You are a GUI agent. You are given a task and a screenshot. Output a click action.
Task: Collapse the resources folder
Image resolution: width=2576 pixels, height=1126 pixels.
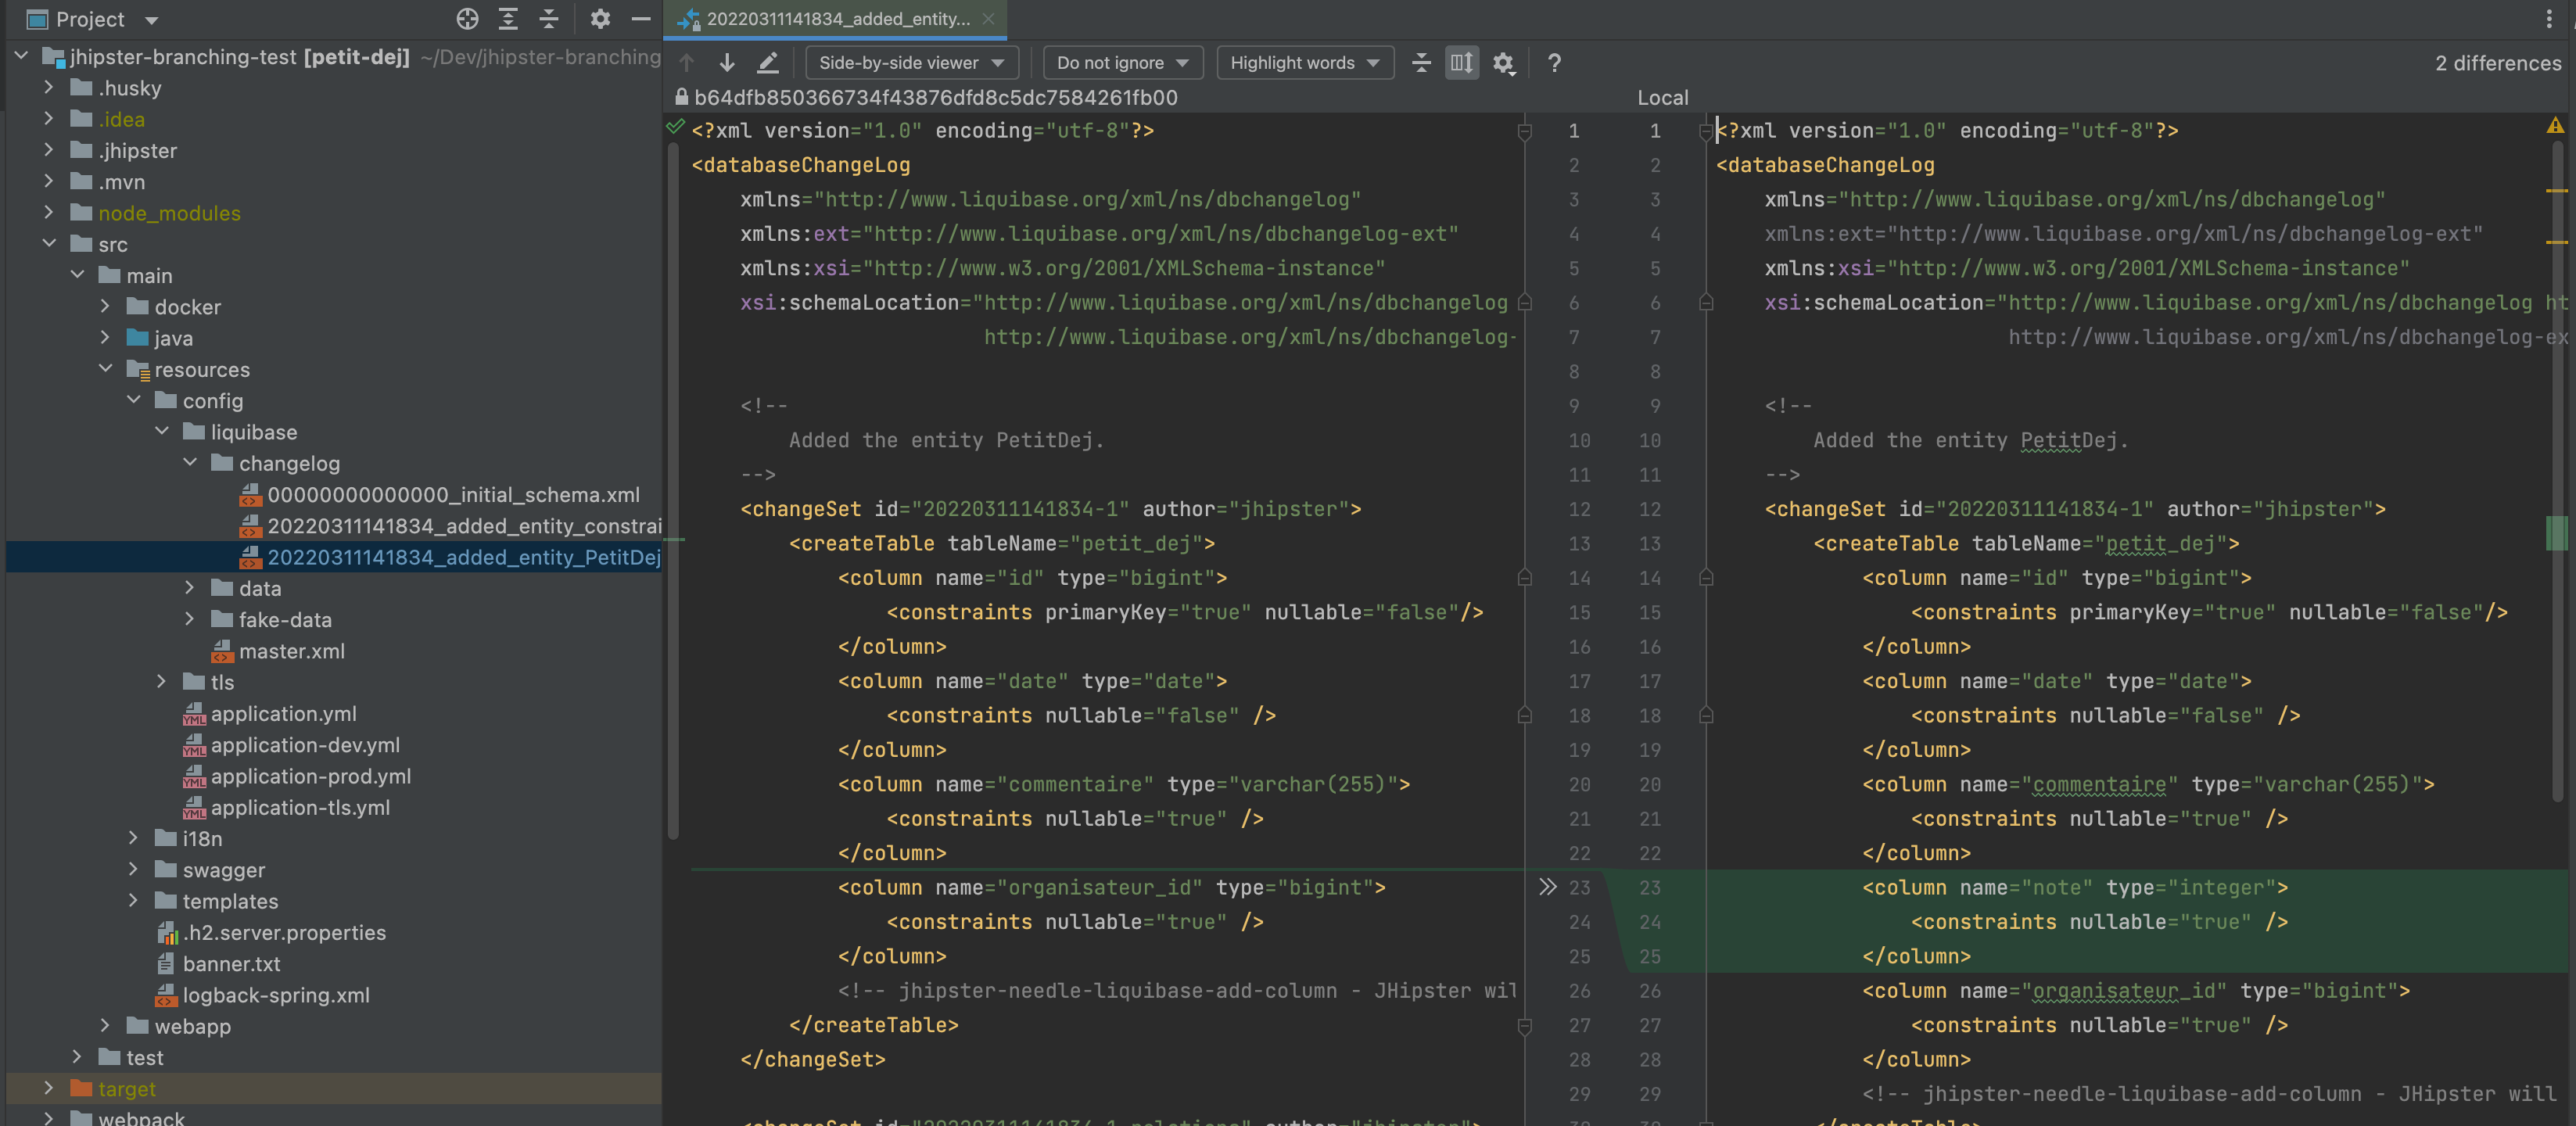(x=105, y=369)
